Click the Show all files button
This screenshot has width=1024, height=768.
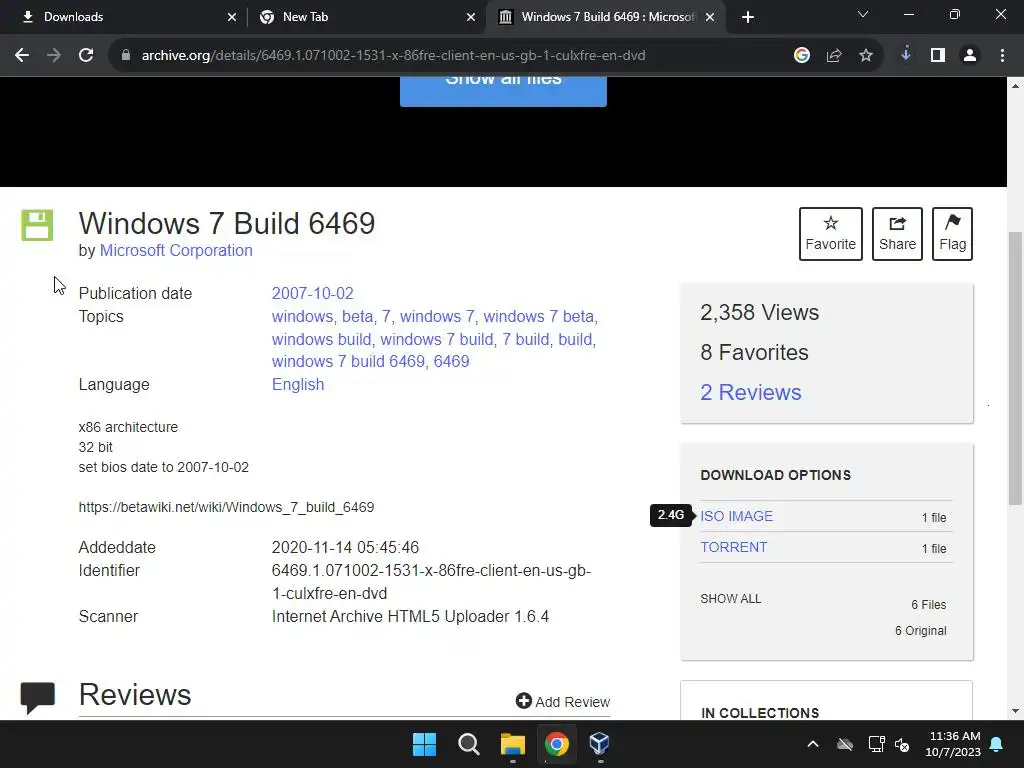coord(503,91)
